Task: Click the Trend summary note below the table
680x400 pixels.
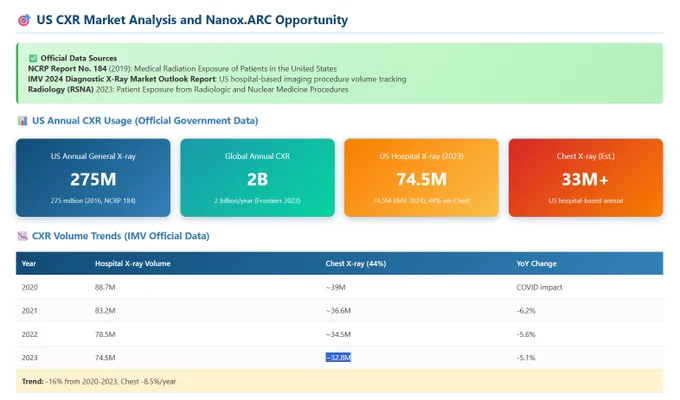Action: point(340,381)
